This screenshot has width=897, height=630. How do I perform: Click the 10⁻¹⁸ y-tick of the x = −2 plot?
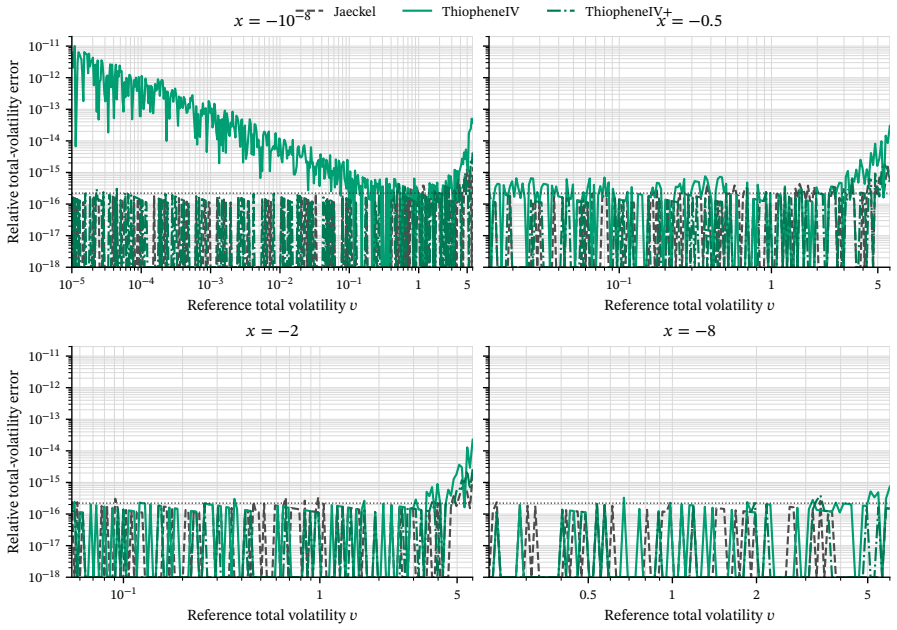pos(46,576)
